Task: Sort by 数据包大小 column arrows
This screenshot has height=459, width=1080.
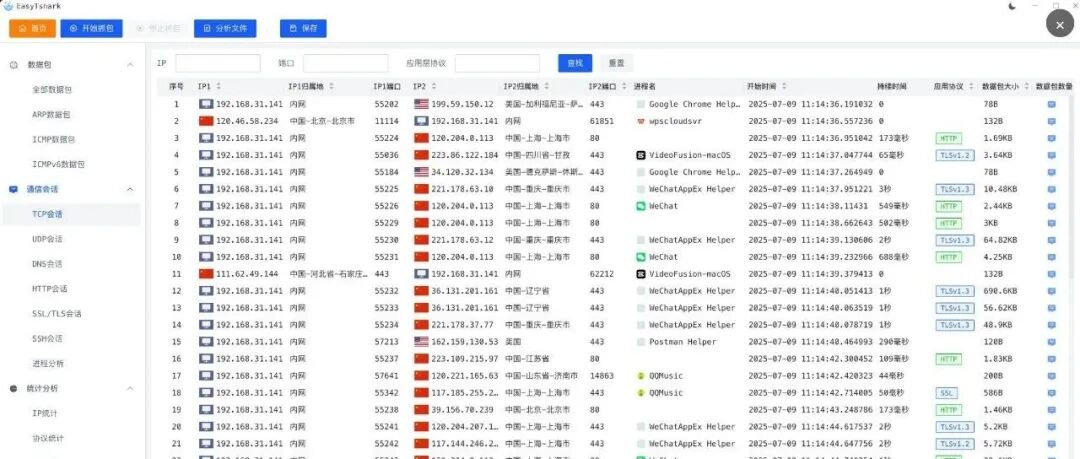Action: (x=1027, y=87)
